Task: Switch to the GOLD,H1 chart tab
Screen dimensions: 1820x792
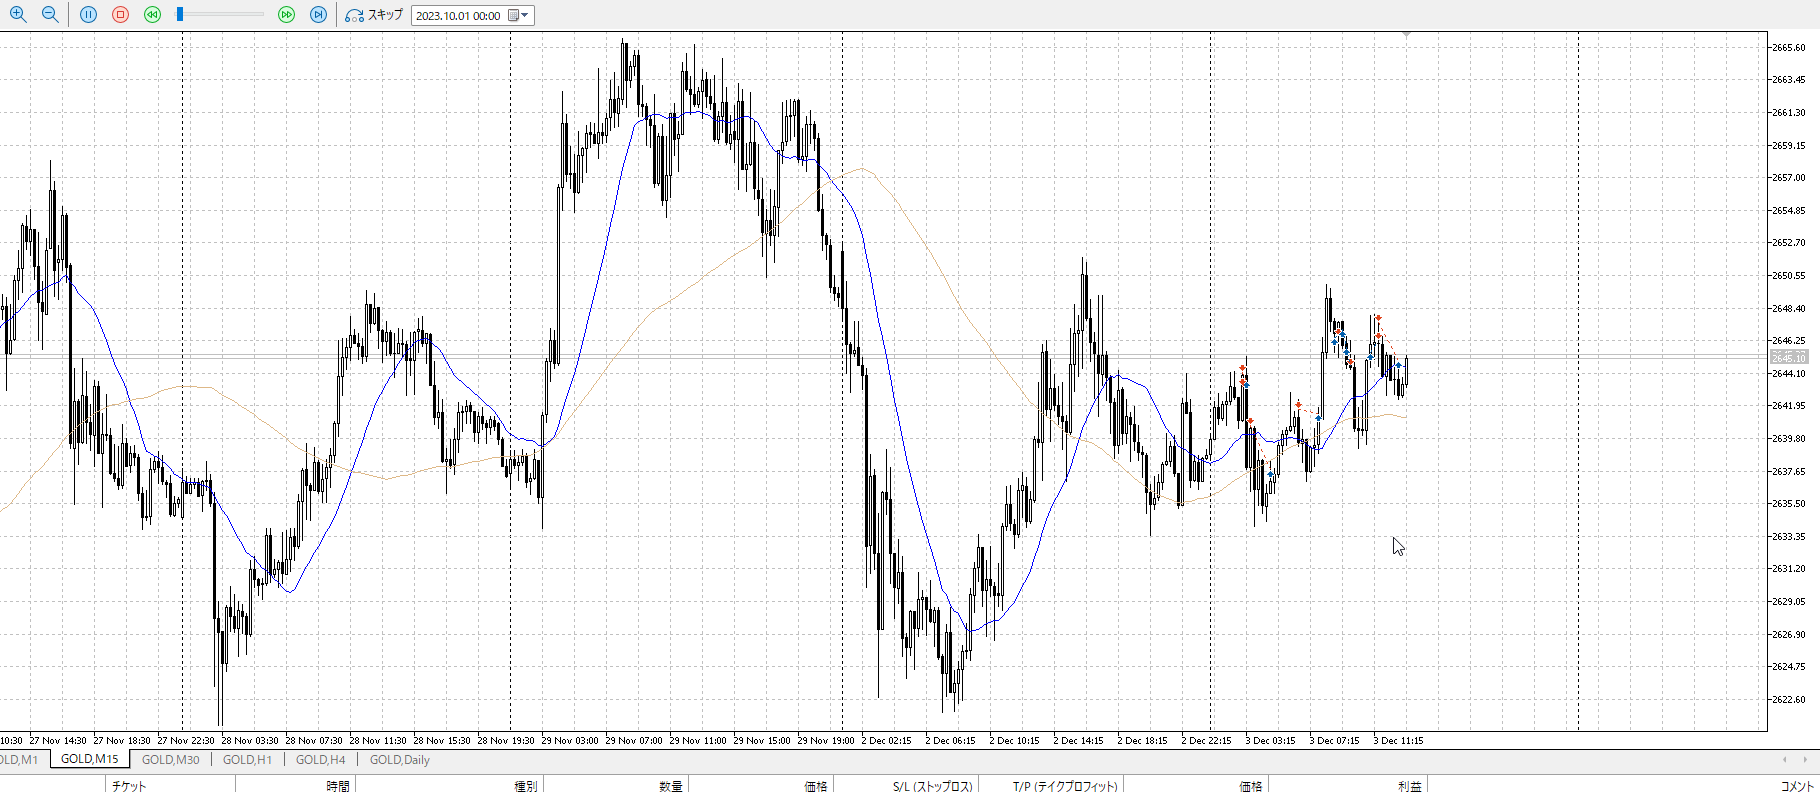Action: tap(247, 760)
